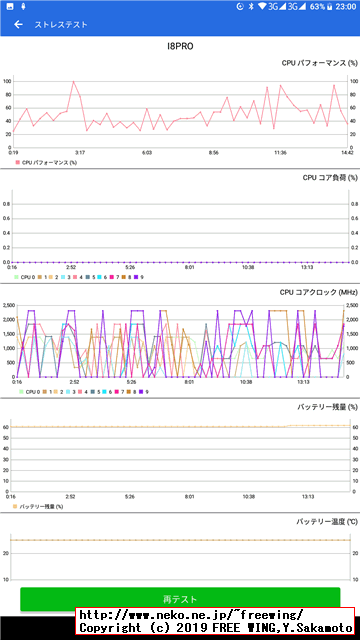This screenshot has width=360, height=640.
Task: Tap the 0:19 time label on performance chart
Action: [13, 152]
